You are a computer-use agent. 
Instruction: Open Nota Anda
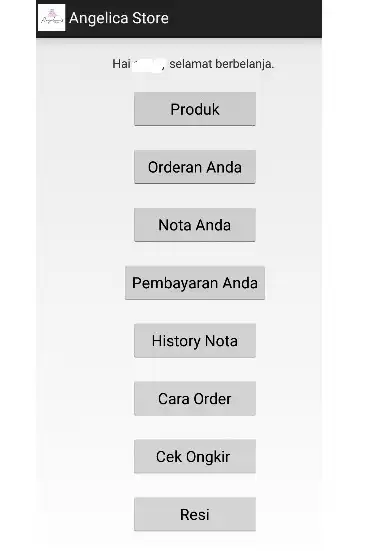click(195, 225)
